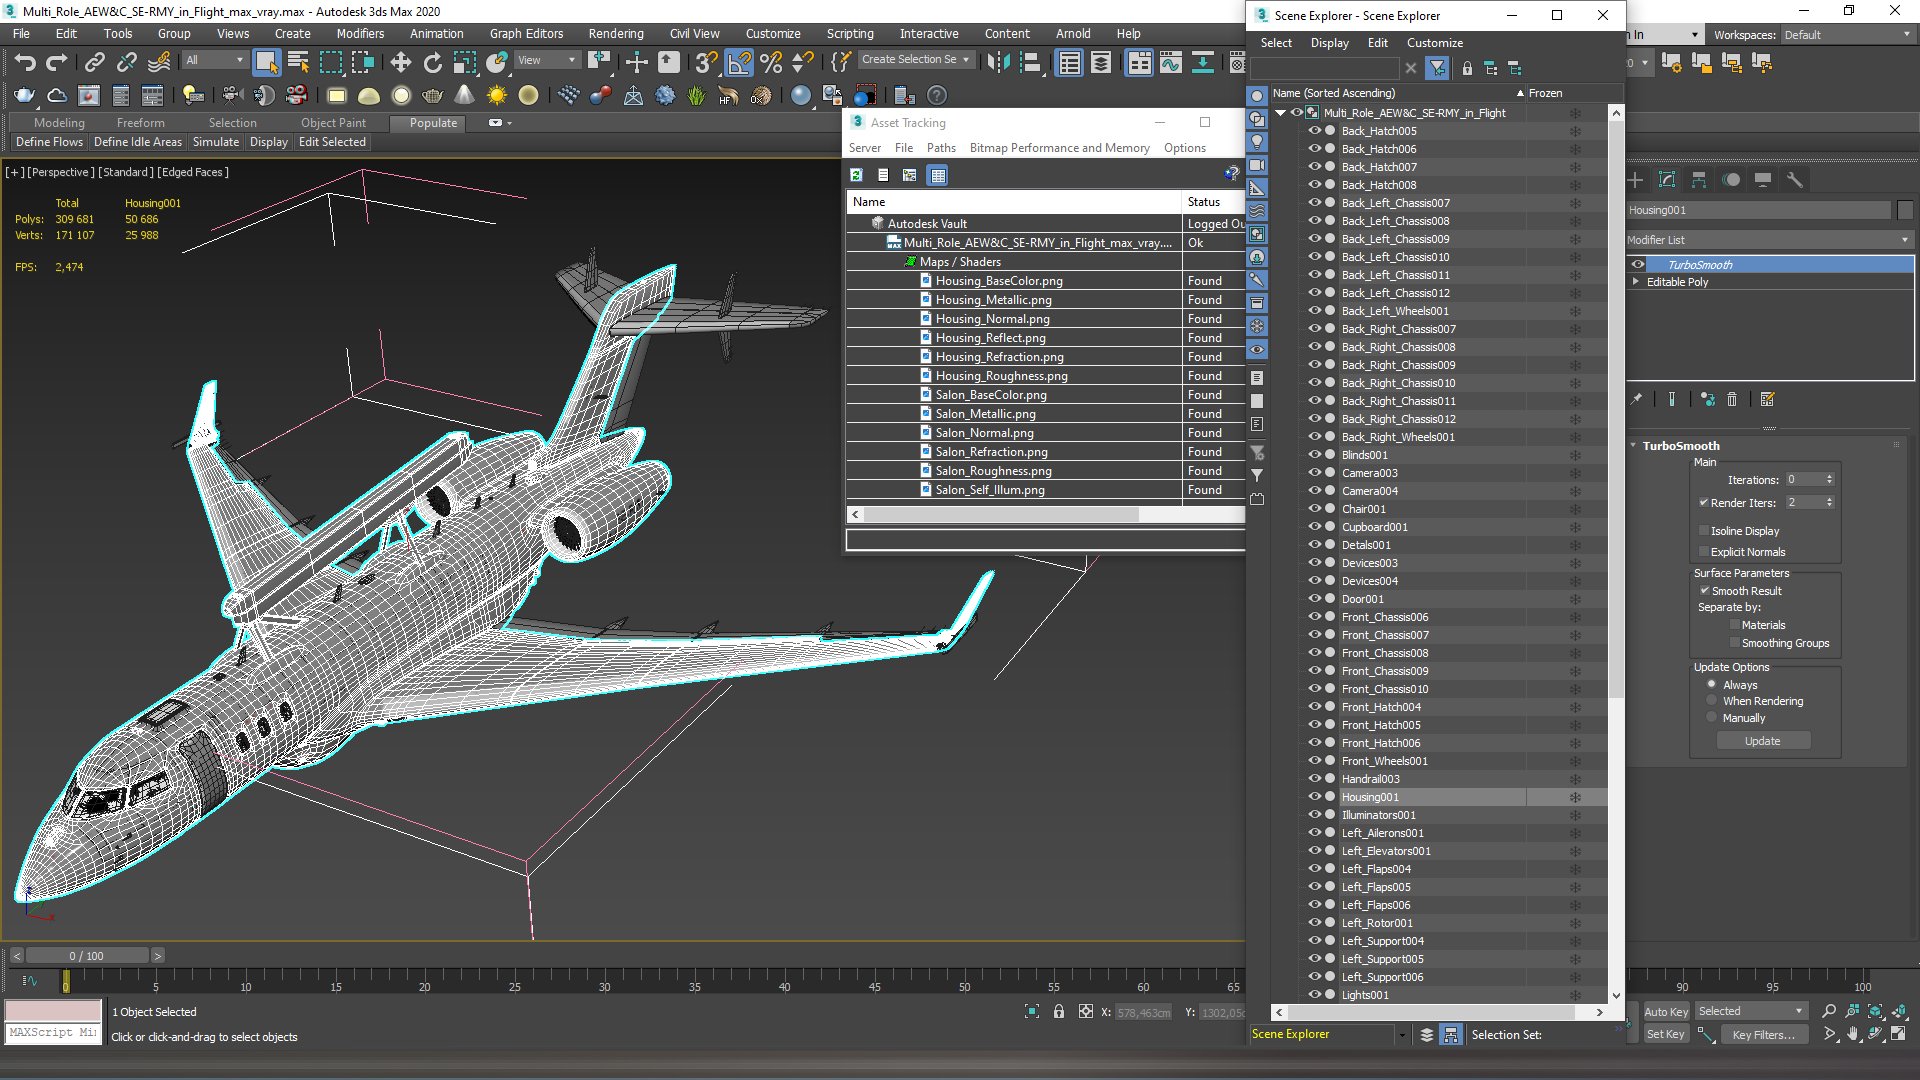The image size is (1920, 1080).
Task: Hide Door001 with its eye icon
Action: (1314, 599)
